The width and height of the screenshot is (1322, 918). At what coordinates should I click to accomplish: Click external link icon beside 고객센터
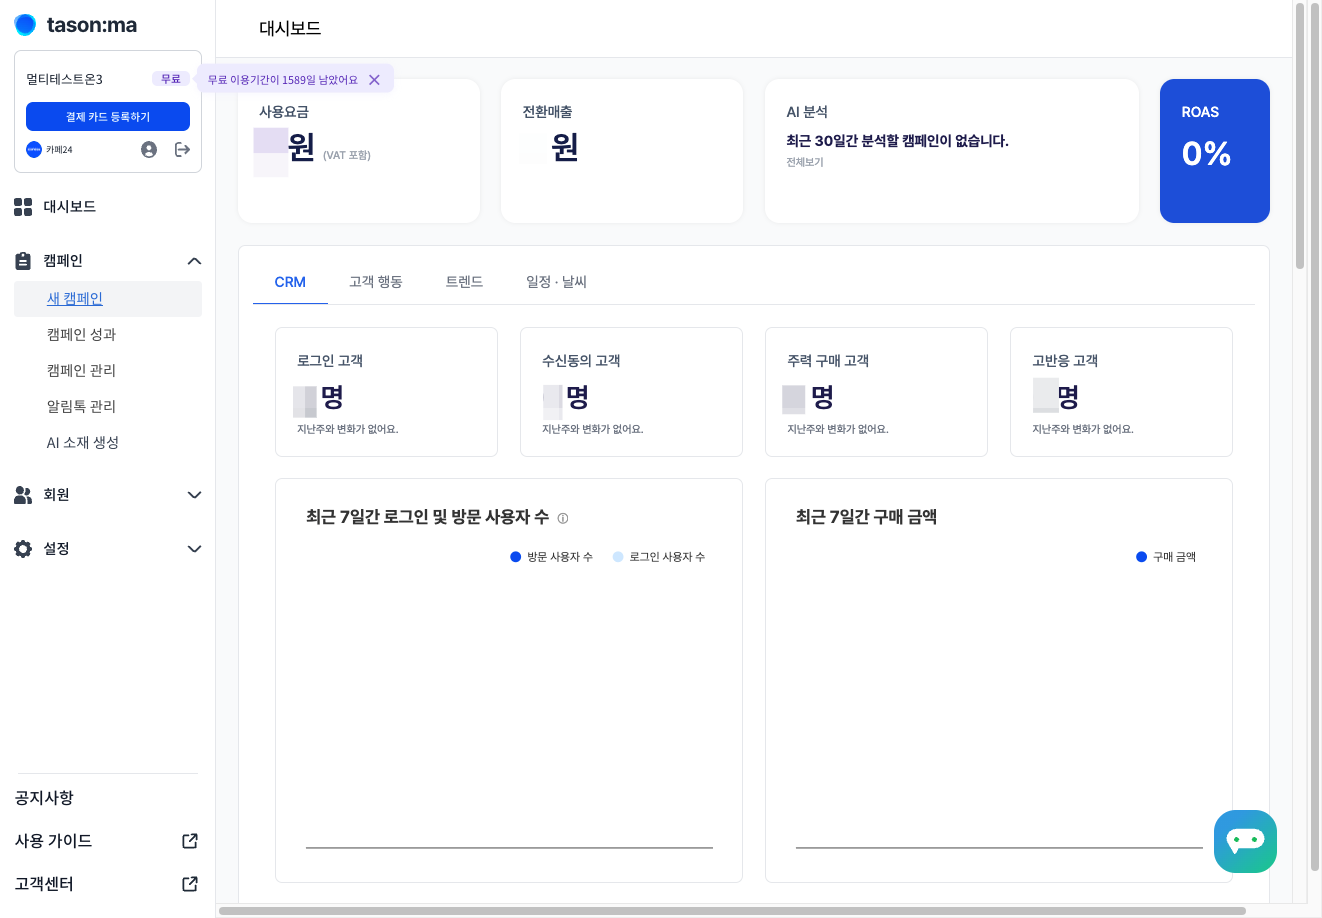(190, 884)
